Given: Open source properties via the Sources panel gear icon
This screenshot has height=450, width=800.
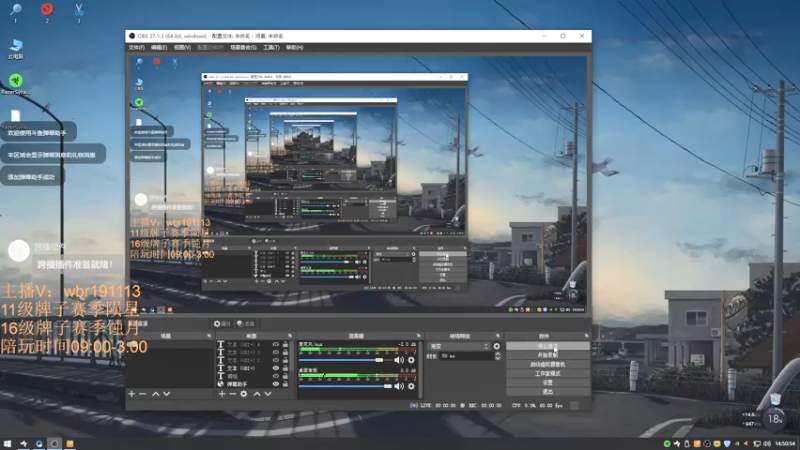Looking at the screenshot, I should [x=244, y=394].
